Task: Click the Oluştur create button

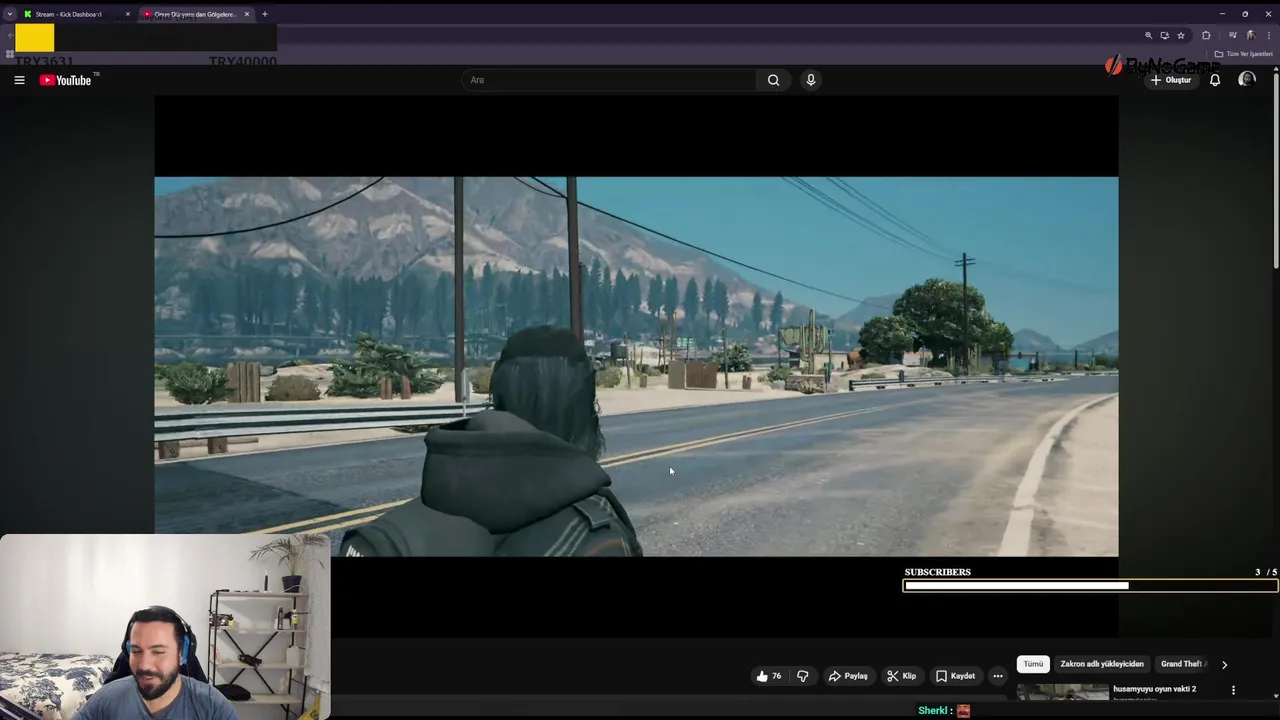Action: coord(1171,80)
